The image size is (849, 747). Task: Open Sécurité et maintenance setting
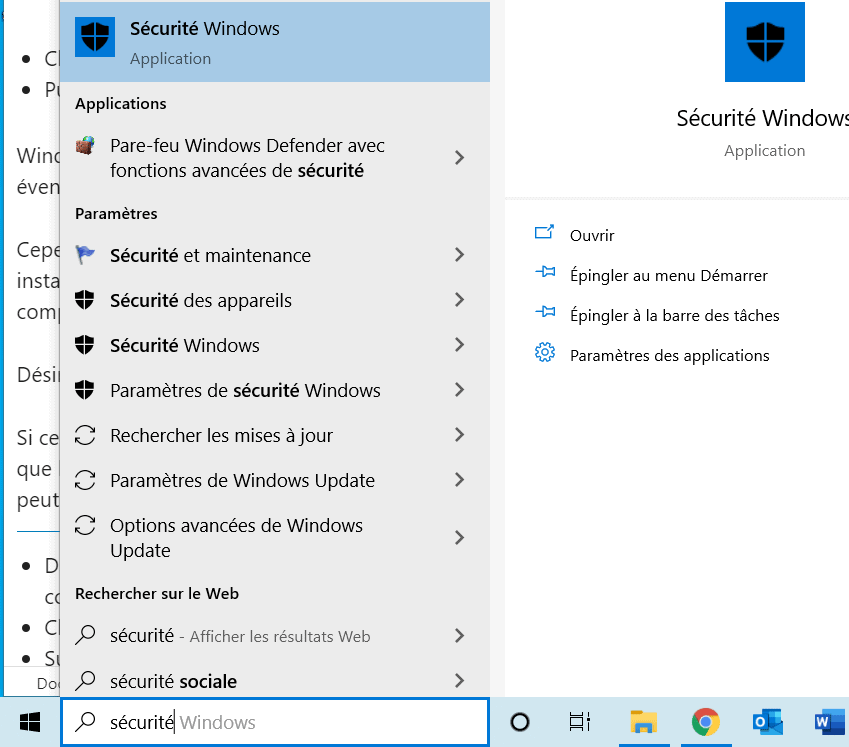coord(275,255)
